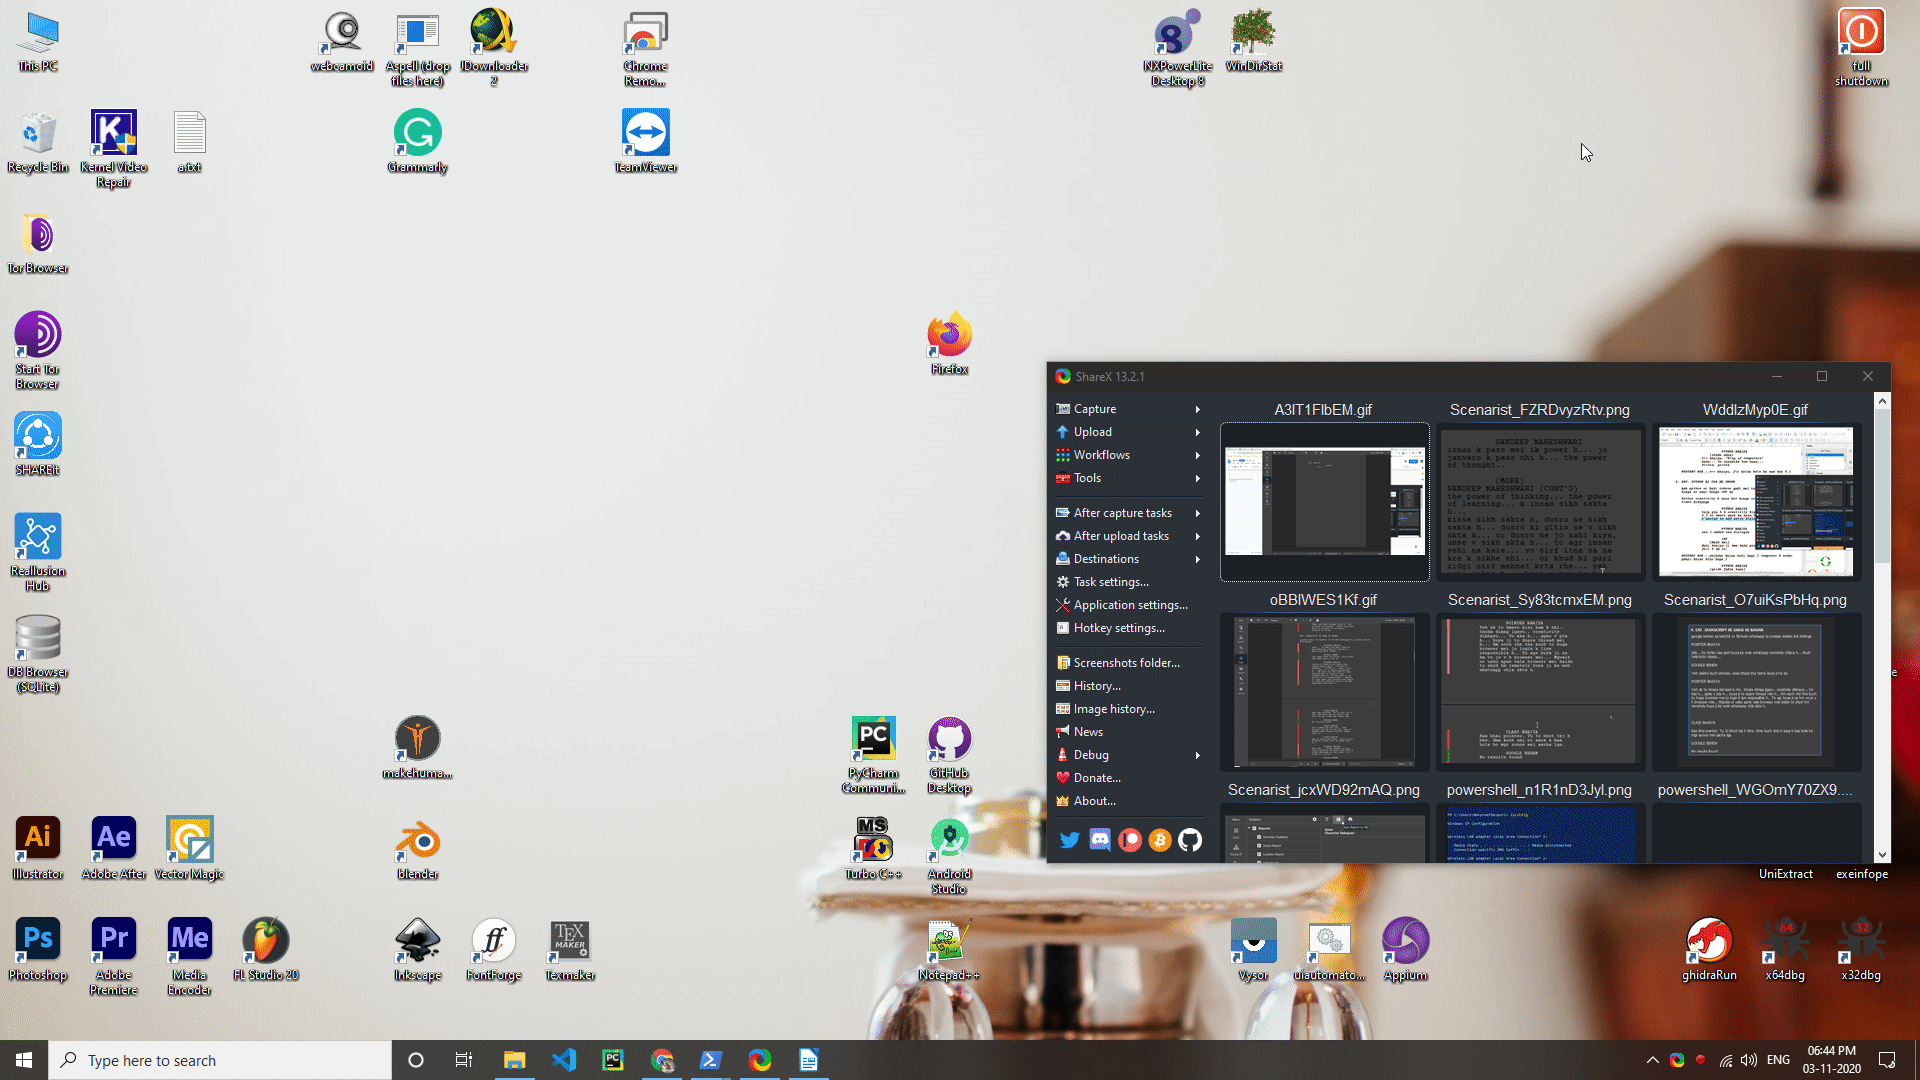Click the Scenarist_FZRDvyzRtv.png thumbnail

click(1539, 503)
